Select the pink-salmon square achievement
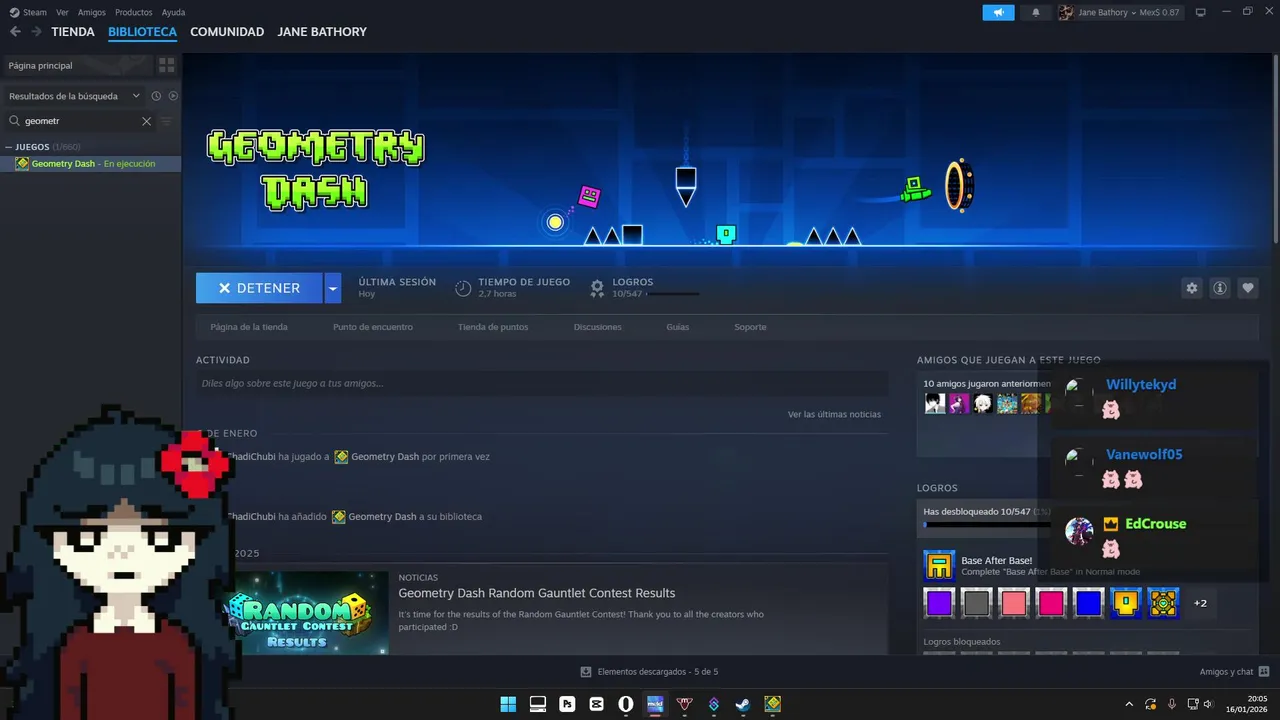The width and height of the screenshot is (1280, 720). coord(1014,603)
